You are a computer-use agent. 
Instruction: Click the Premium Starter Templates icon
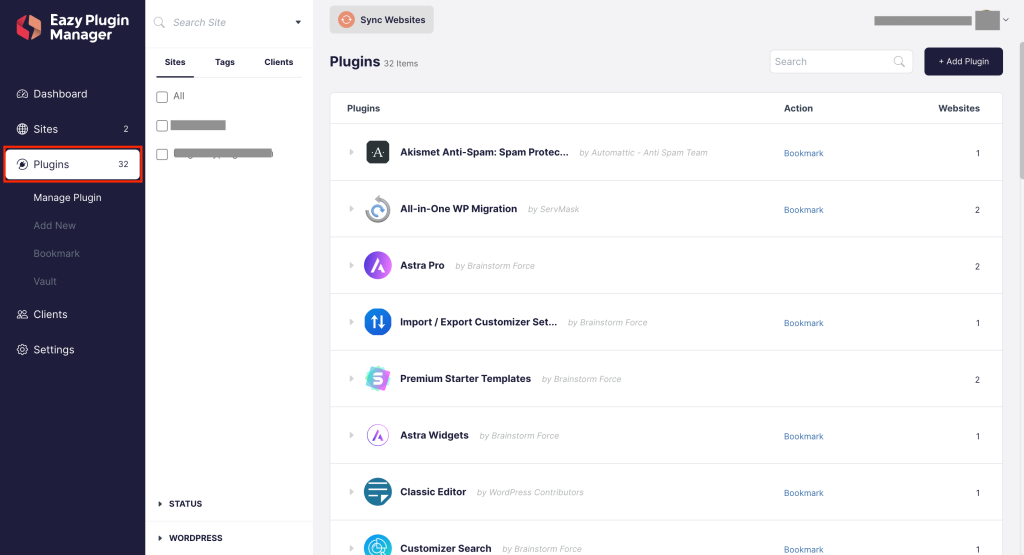(x=377, y=379)
